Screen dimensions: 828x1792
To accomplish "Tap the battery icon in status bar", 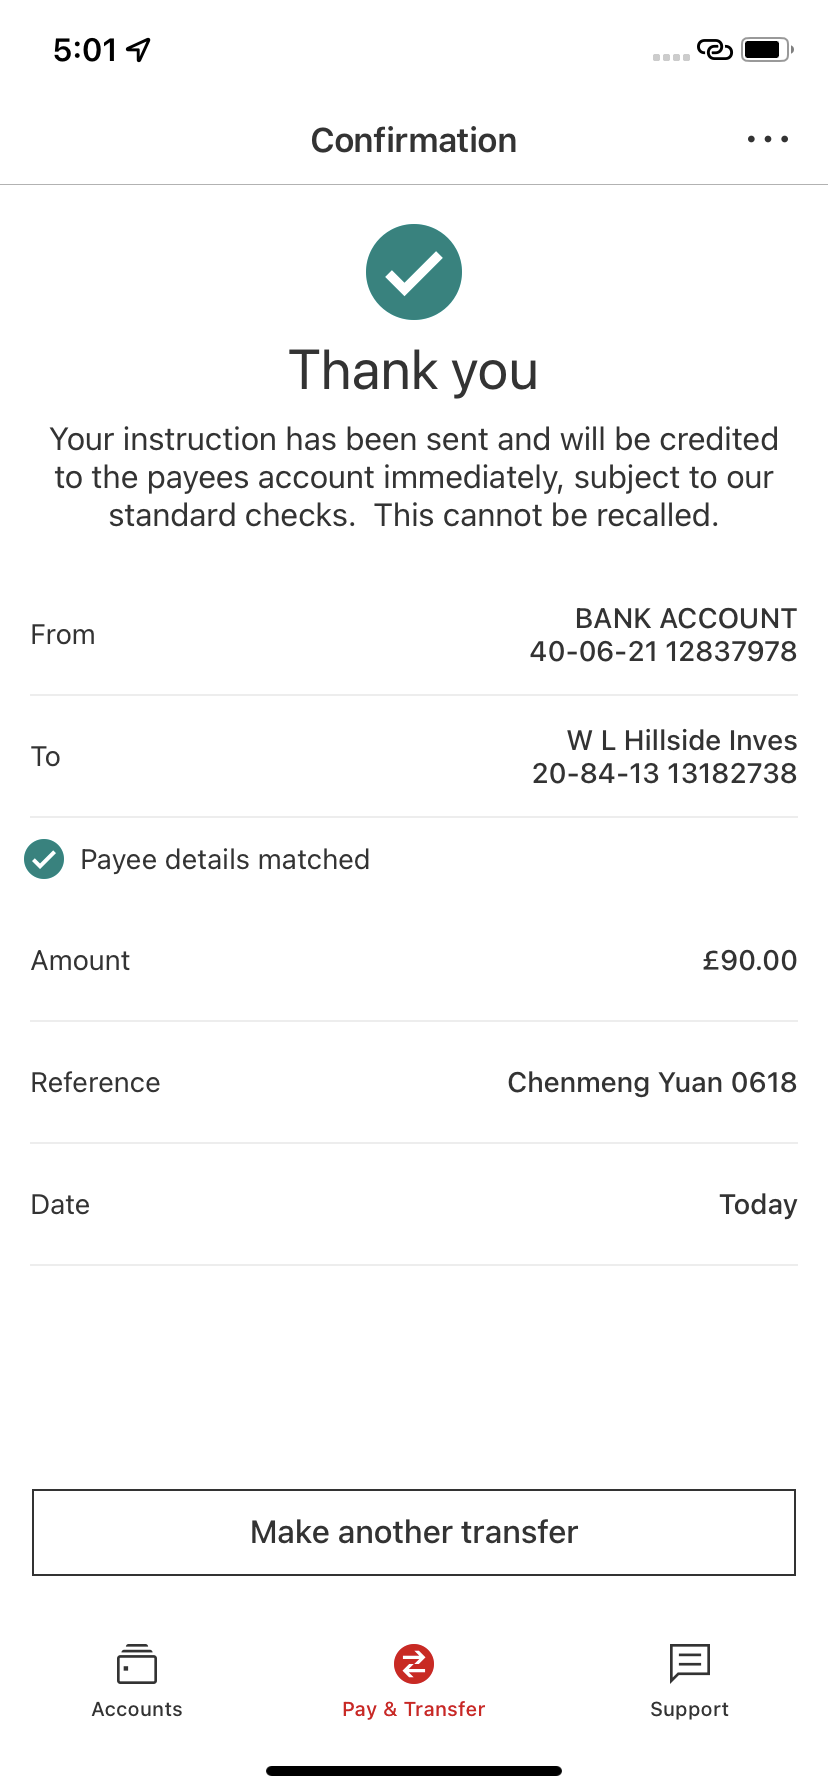I will pos(766,49).
